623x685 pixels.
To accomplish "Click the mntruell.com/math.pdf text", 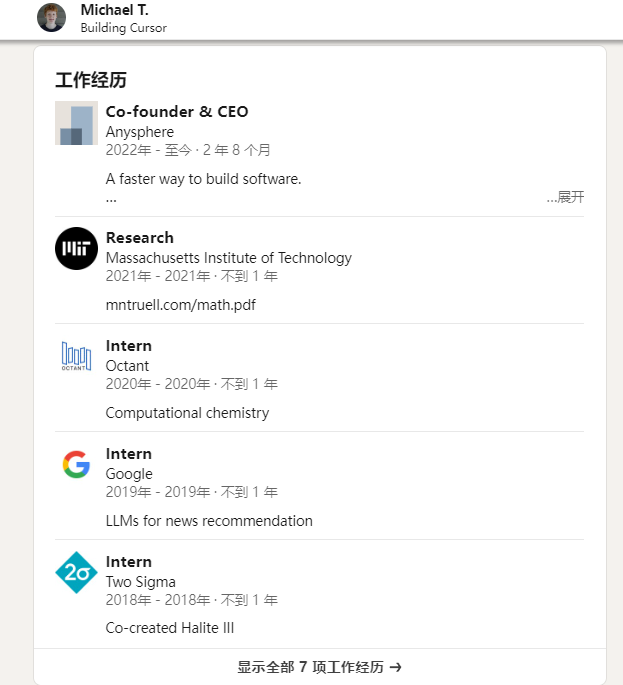I will (180, 304).
